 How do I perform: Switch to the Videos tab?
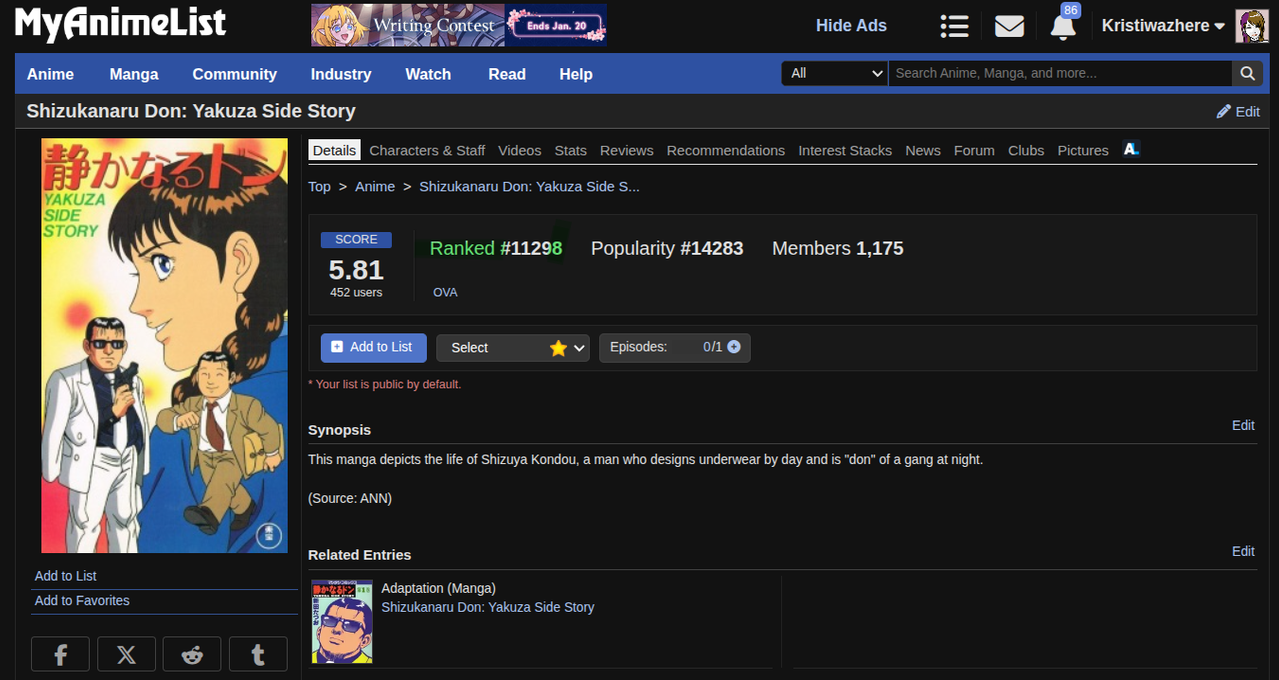tap(520, 150)
